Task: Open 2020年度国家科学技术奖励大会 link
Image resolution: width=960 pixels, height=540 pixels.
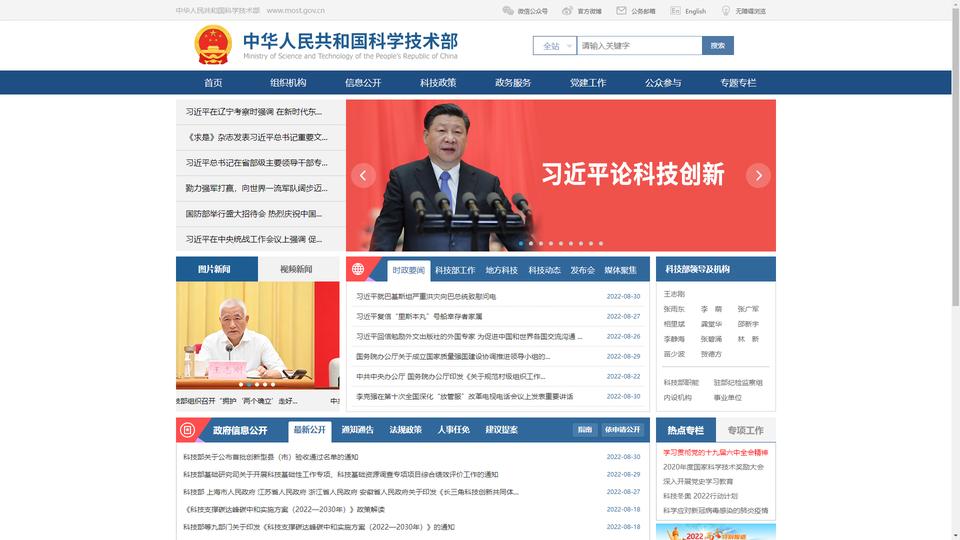Action: tap(713, 467)
